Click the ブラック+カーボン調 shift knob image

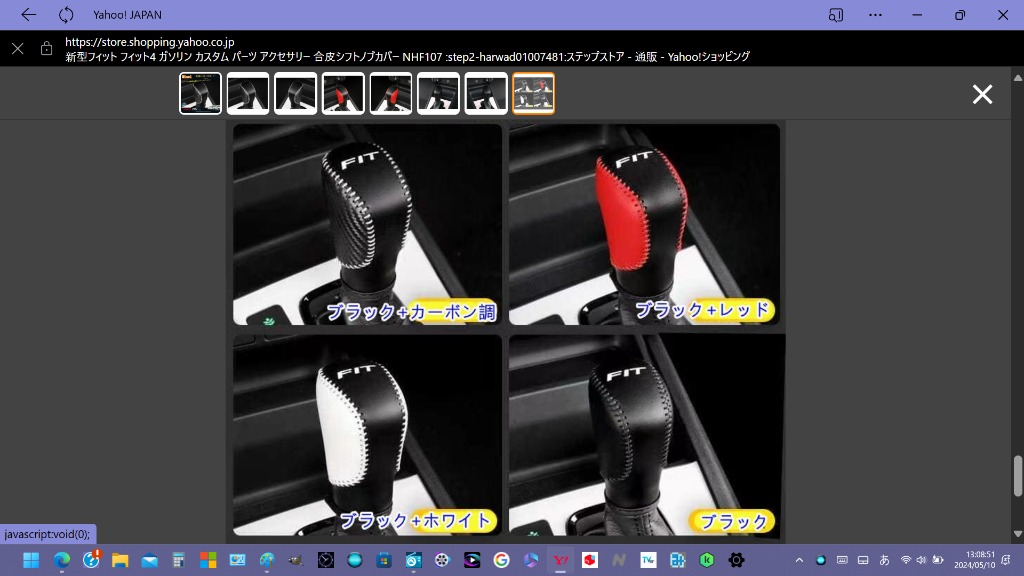tap(368, 224)
